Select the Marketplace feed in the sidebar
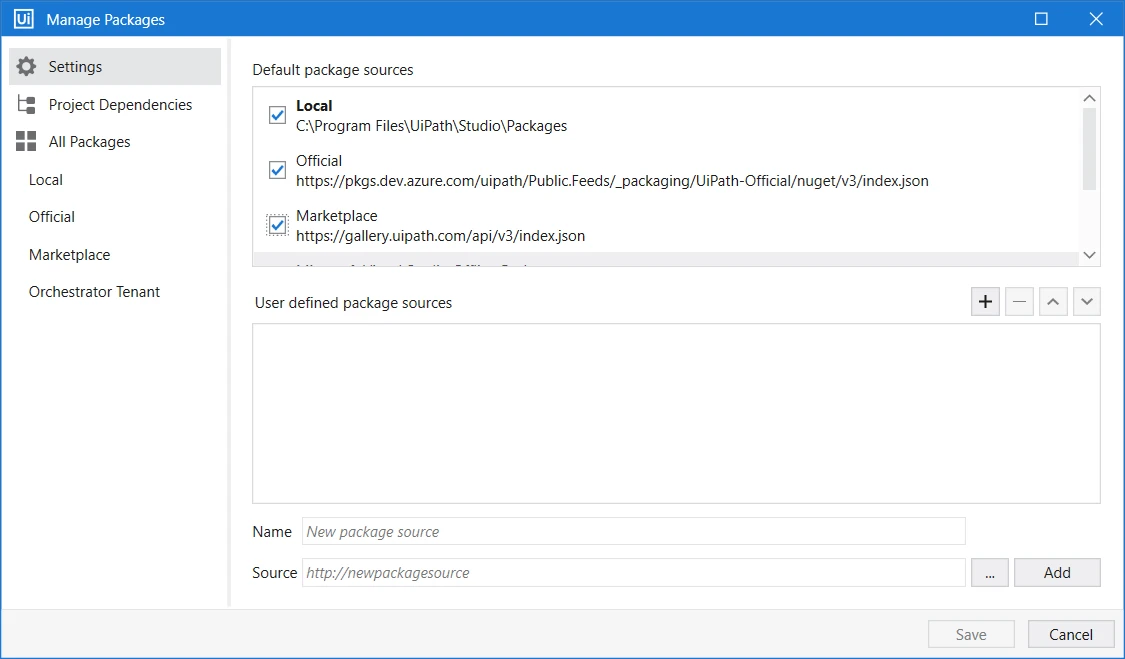 (70, 255)
